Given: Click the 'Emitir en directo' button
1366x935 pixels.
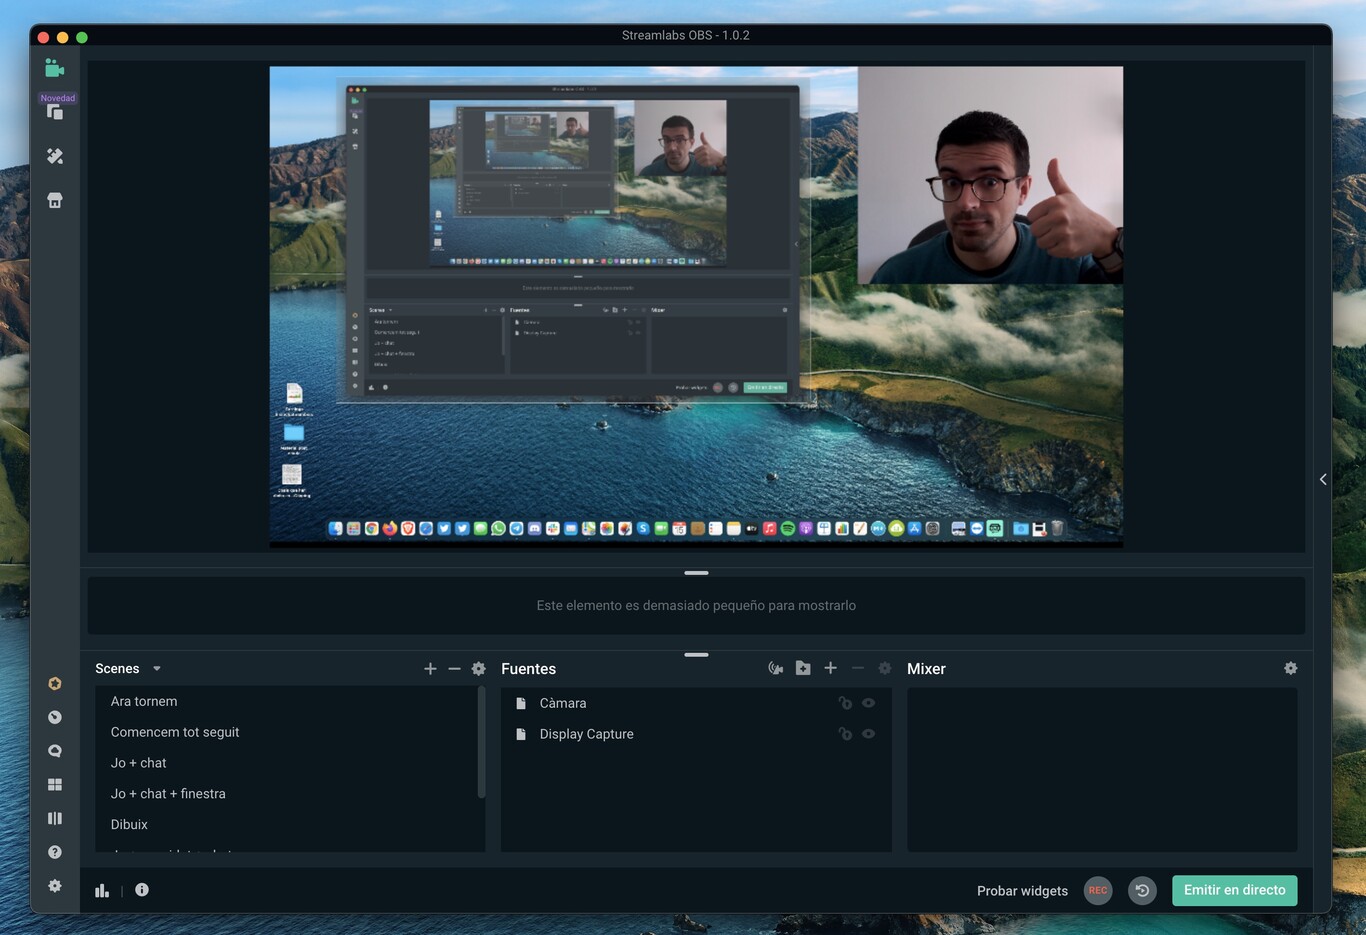Looking at the screenshot, I should coord(1234,890).
